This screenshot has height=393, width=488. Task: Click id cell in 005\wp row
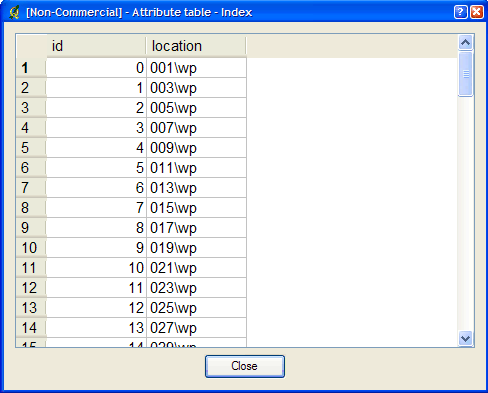click(96, 108)
